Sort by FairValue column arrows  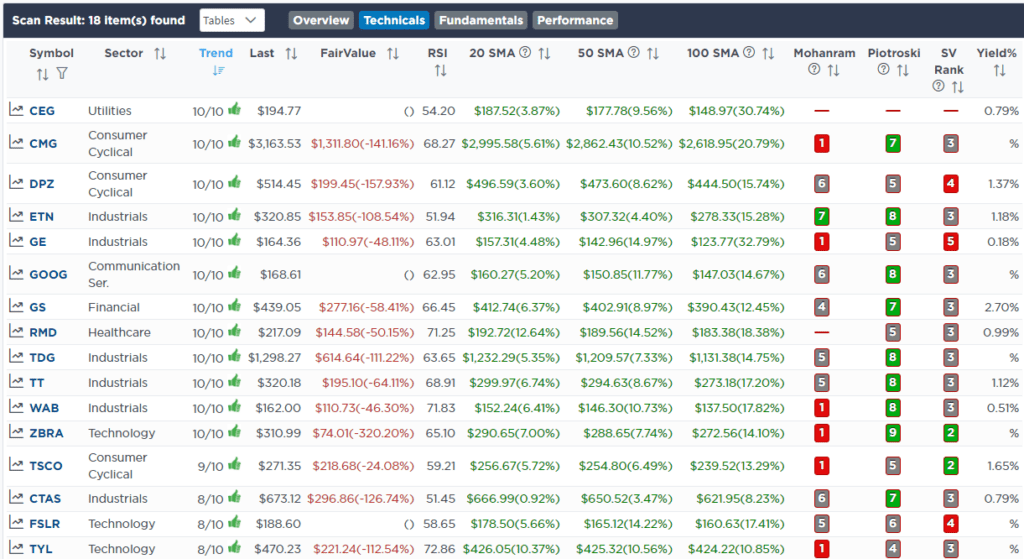392,54
